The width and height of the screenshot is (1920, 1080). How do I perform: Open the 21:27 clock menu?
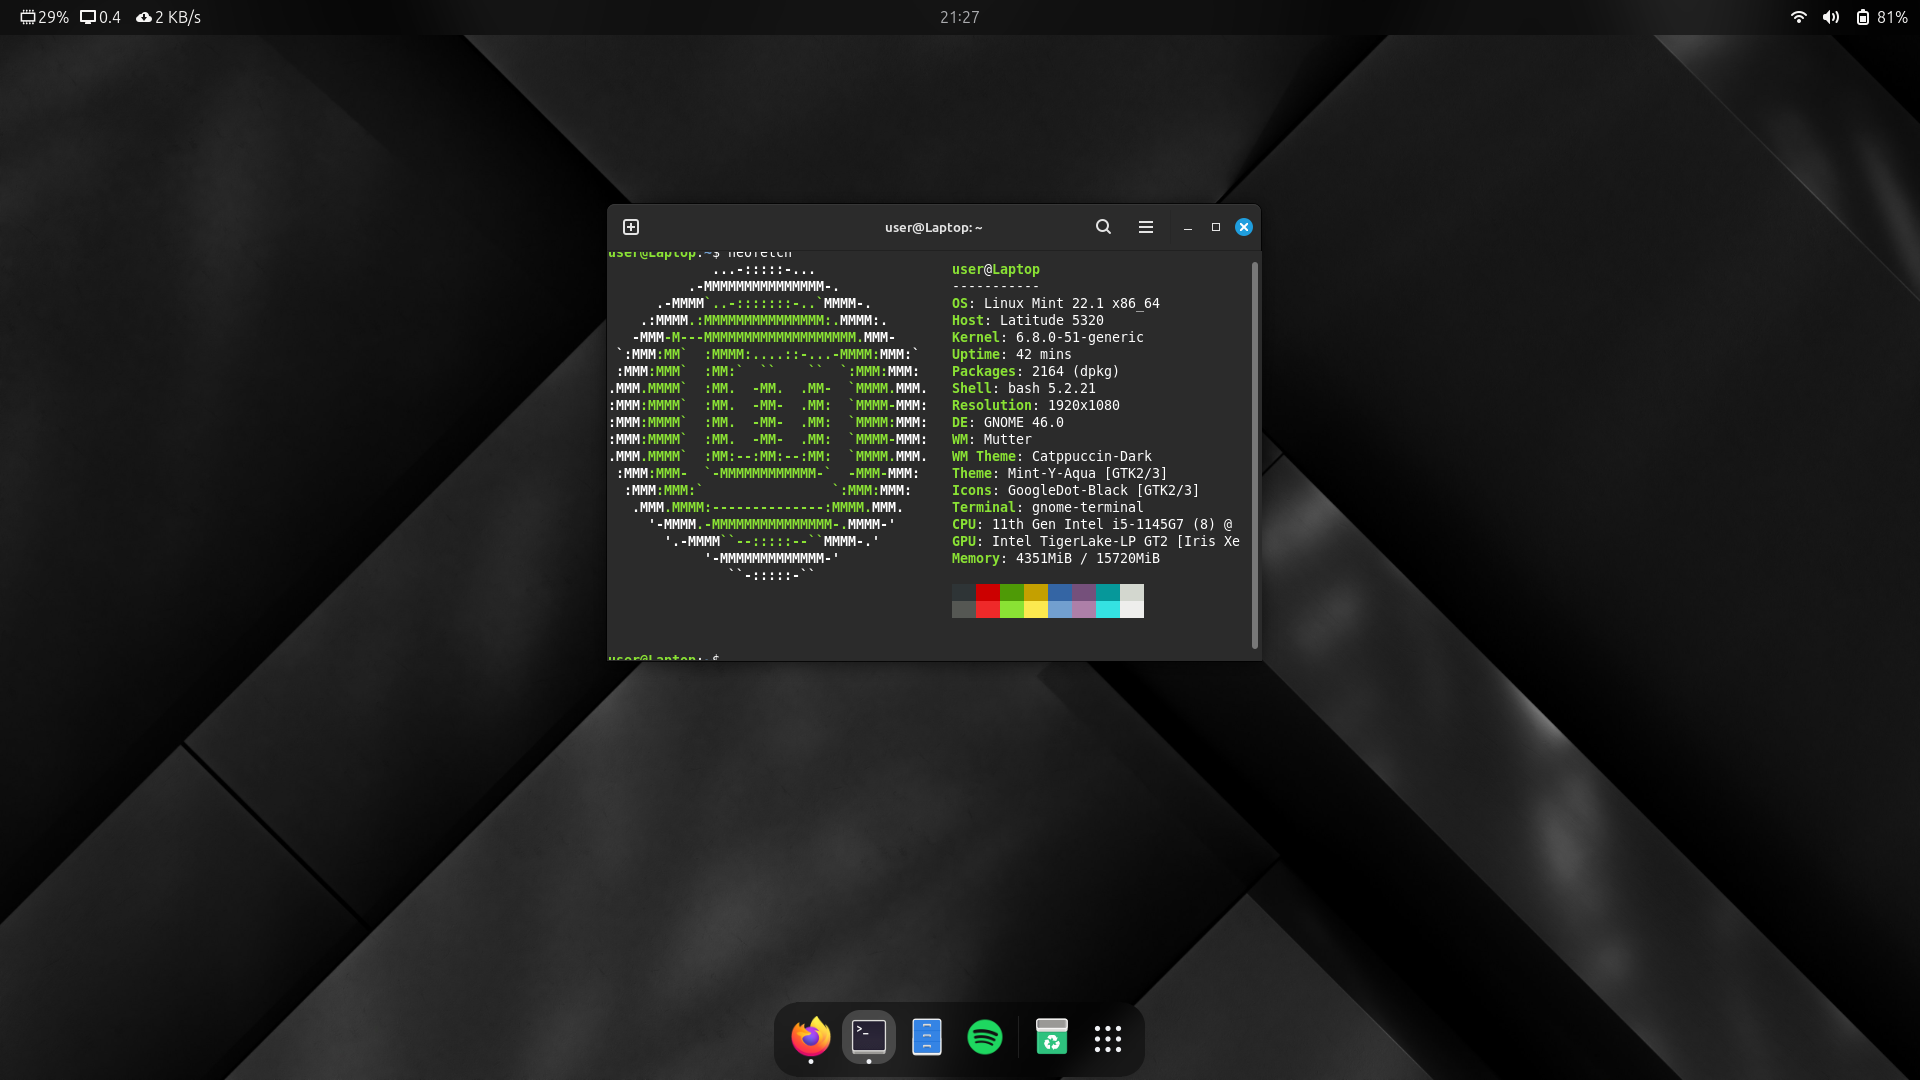[x=959, y=17]
